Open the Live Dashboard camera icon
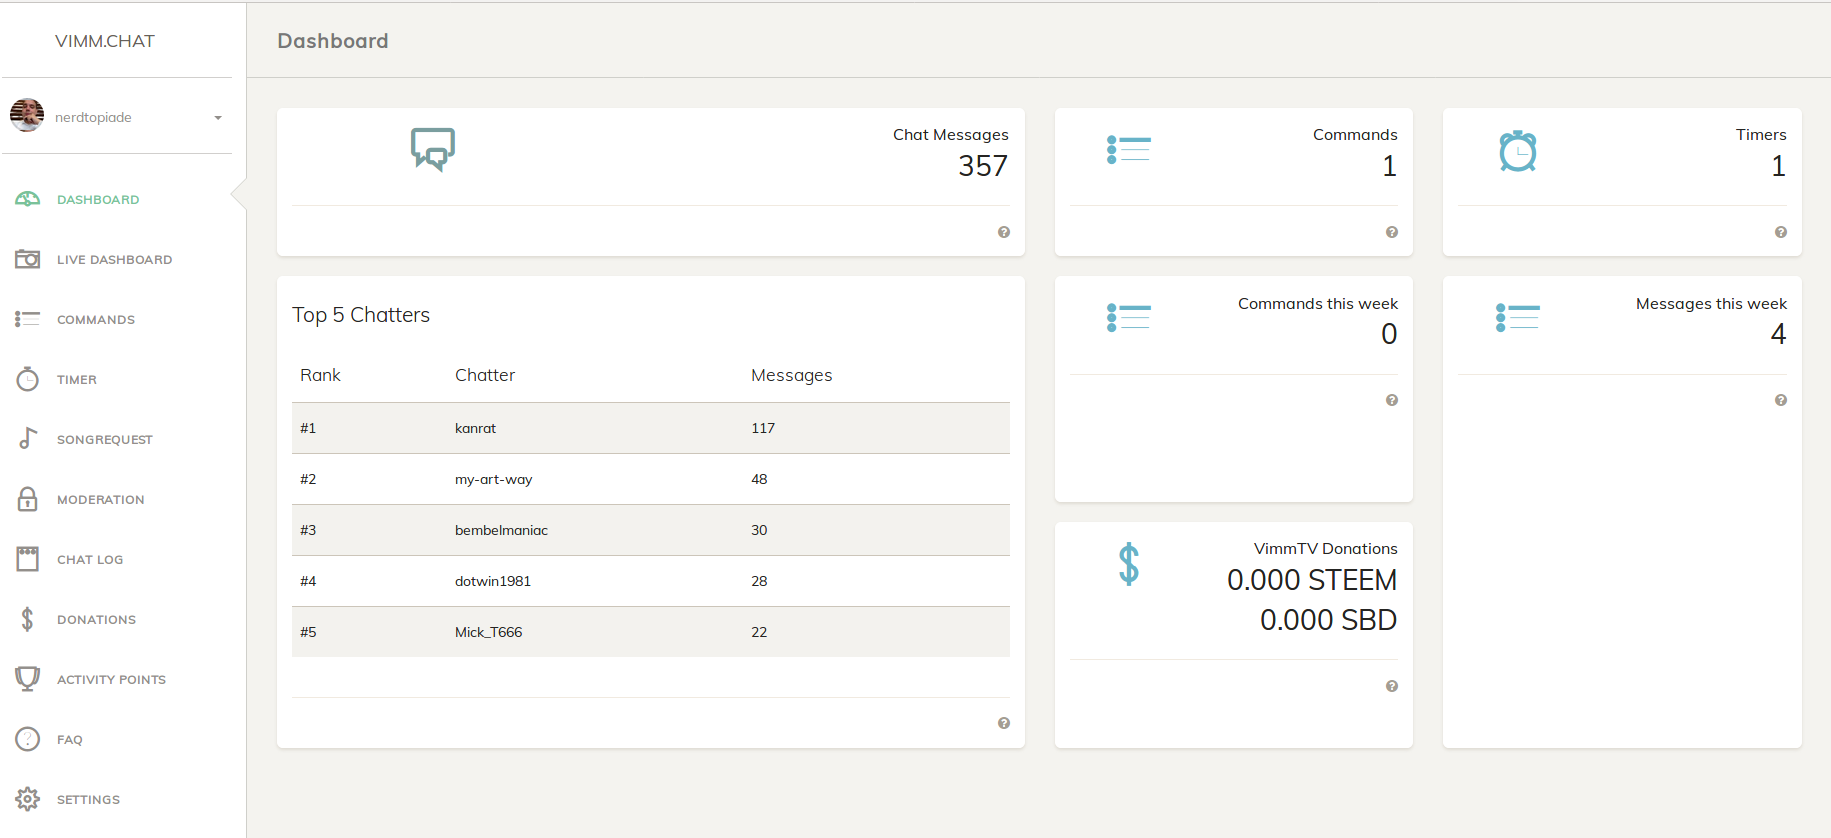1831x838 pixels. [x=28, y=259]
